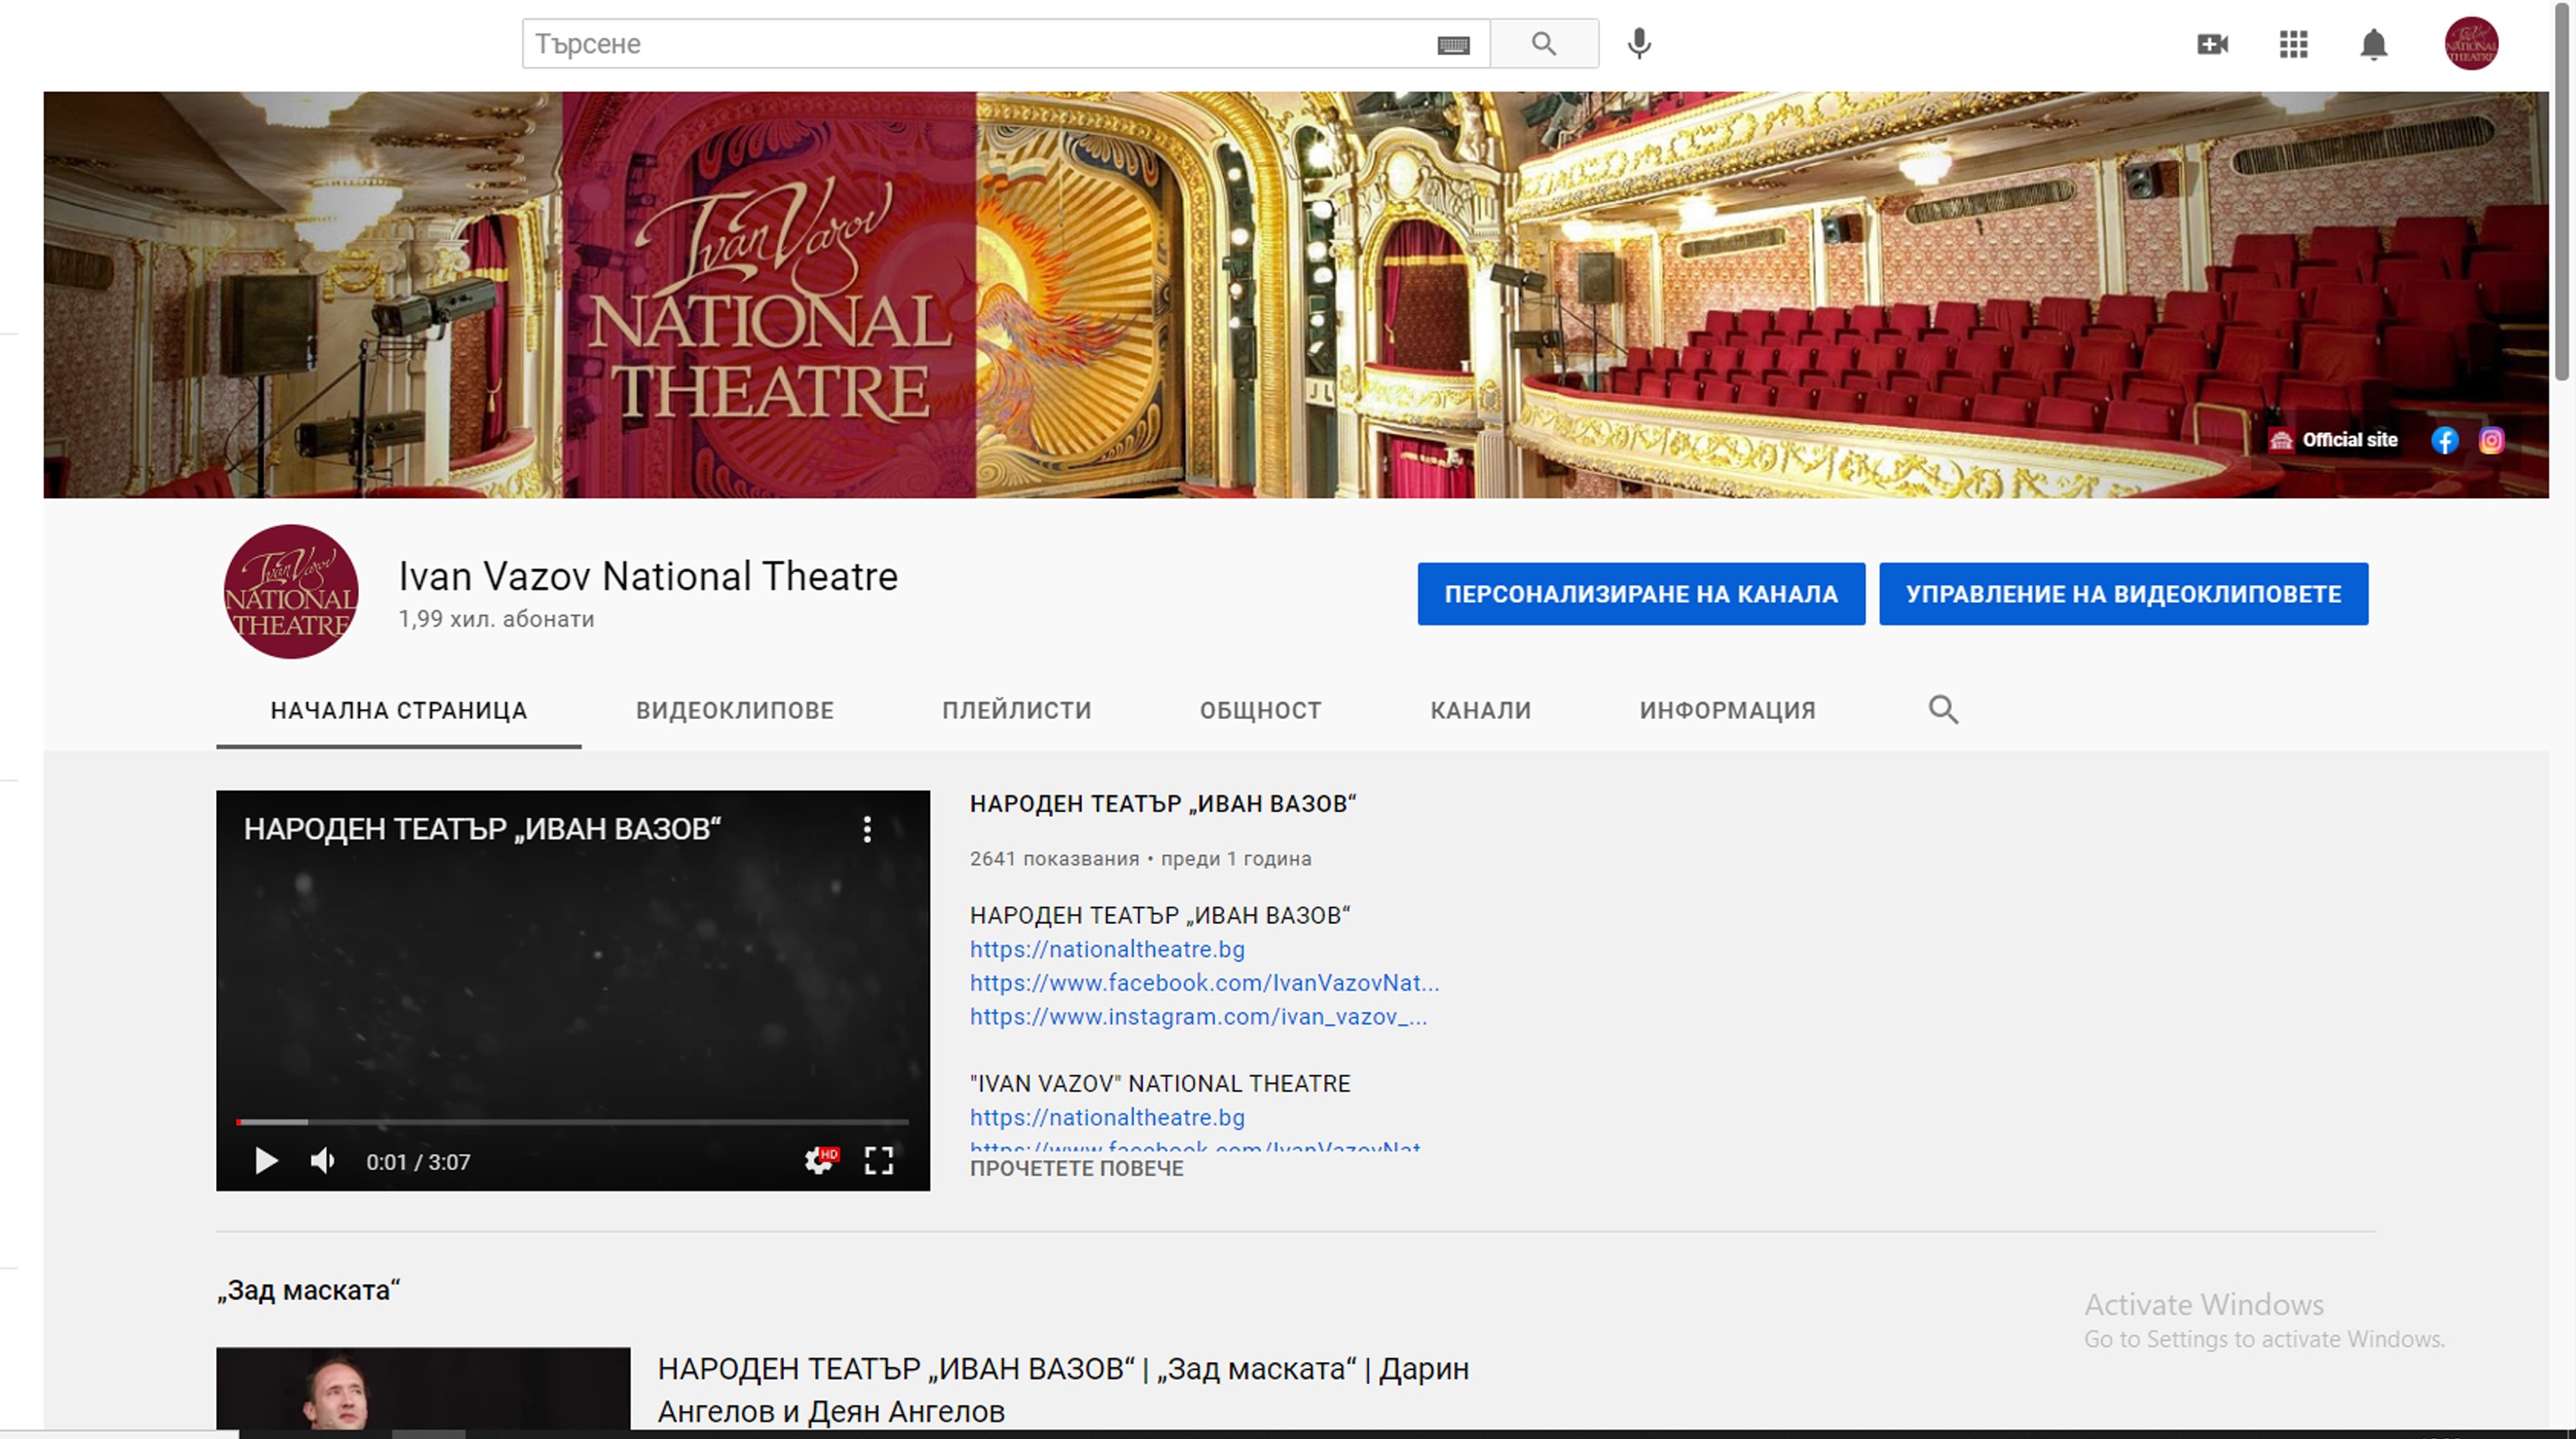
Task: Click the microphone voice search icon
Action: (x=1639, y=44)
